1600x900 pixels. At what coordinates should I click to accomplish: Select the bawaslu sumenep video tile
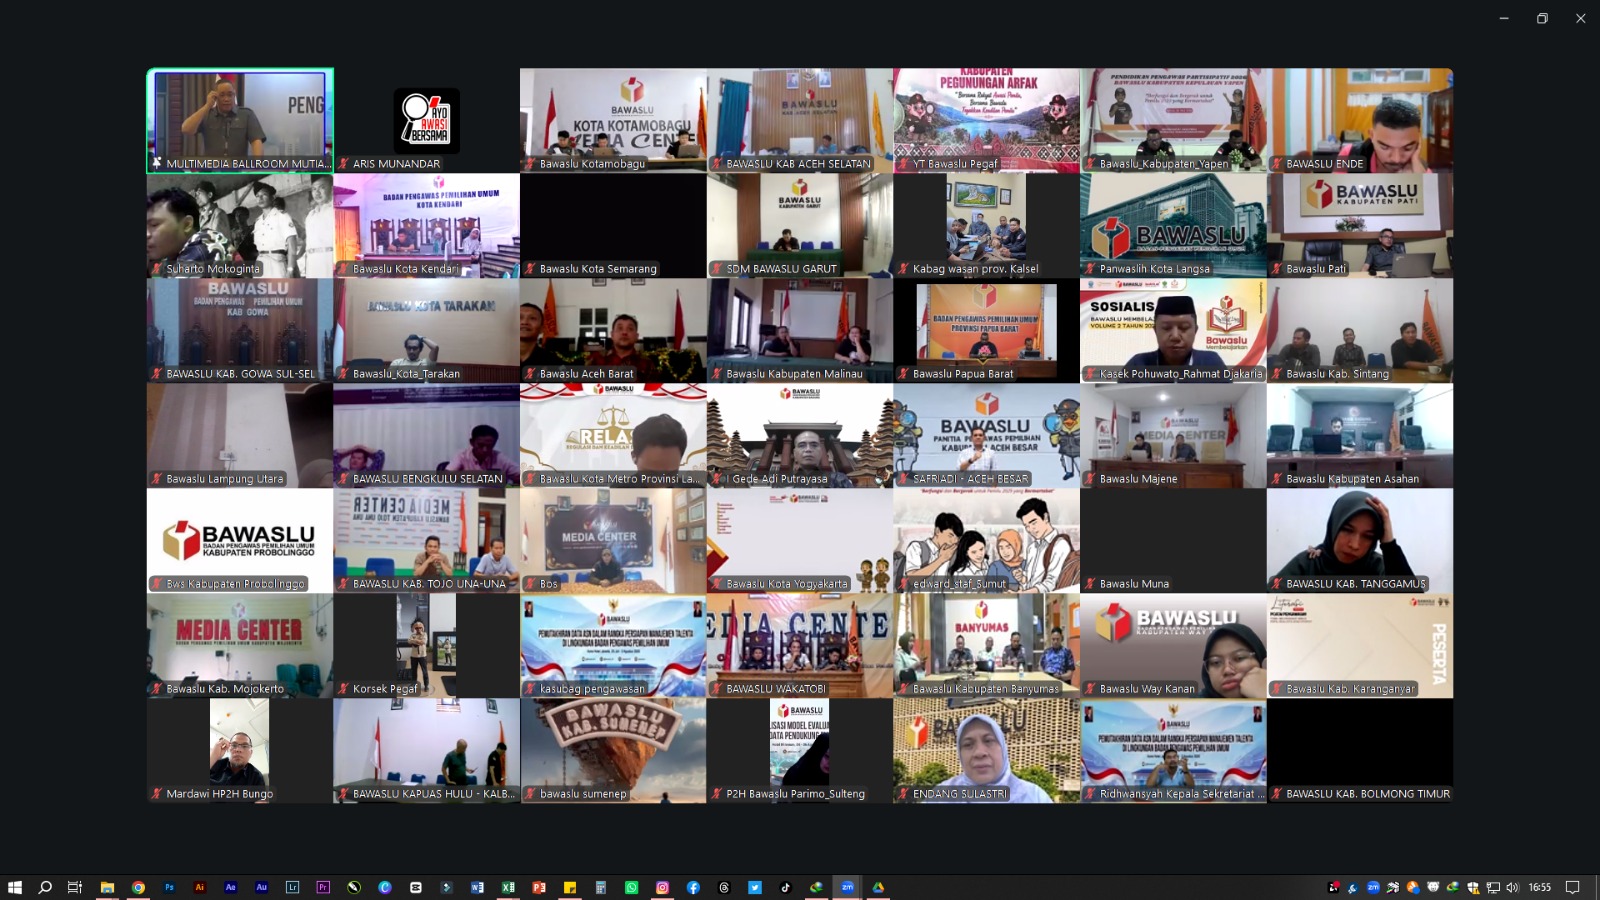pos(613,751)
